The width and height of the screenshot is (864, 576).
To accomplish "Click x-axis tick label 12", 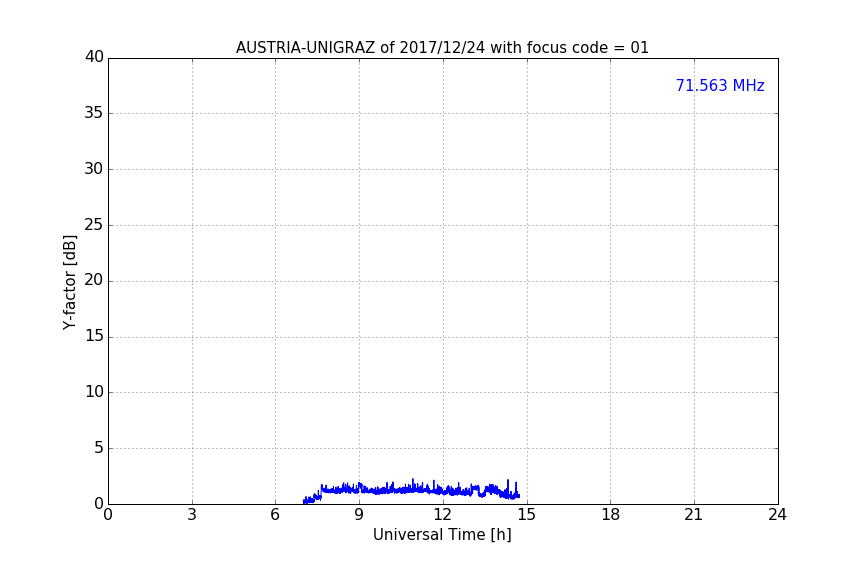I will [442, 515].
